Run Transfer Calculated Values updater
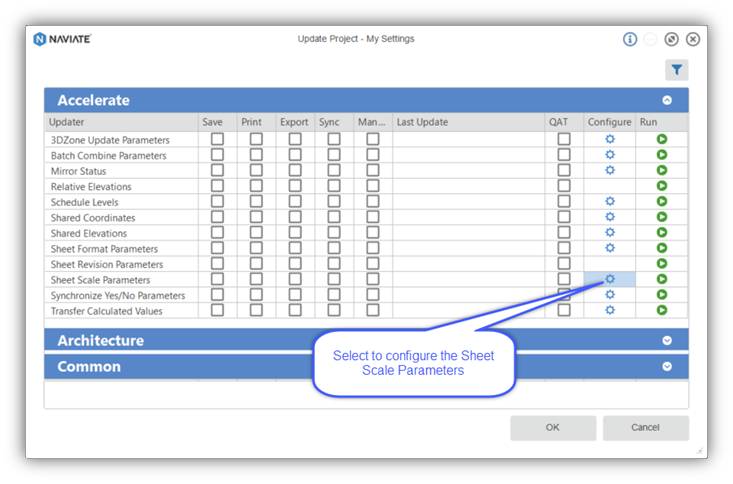The width and height of the screenshot is (733, 484). tap(661, 310)
